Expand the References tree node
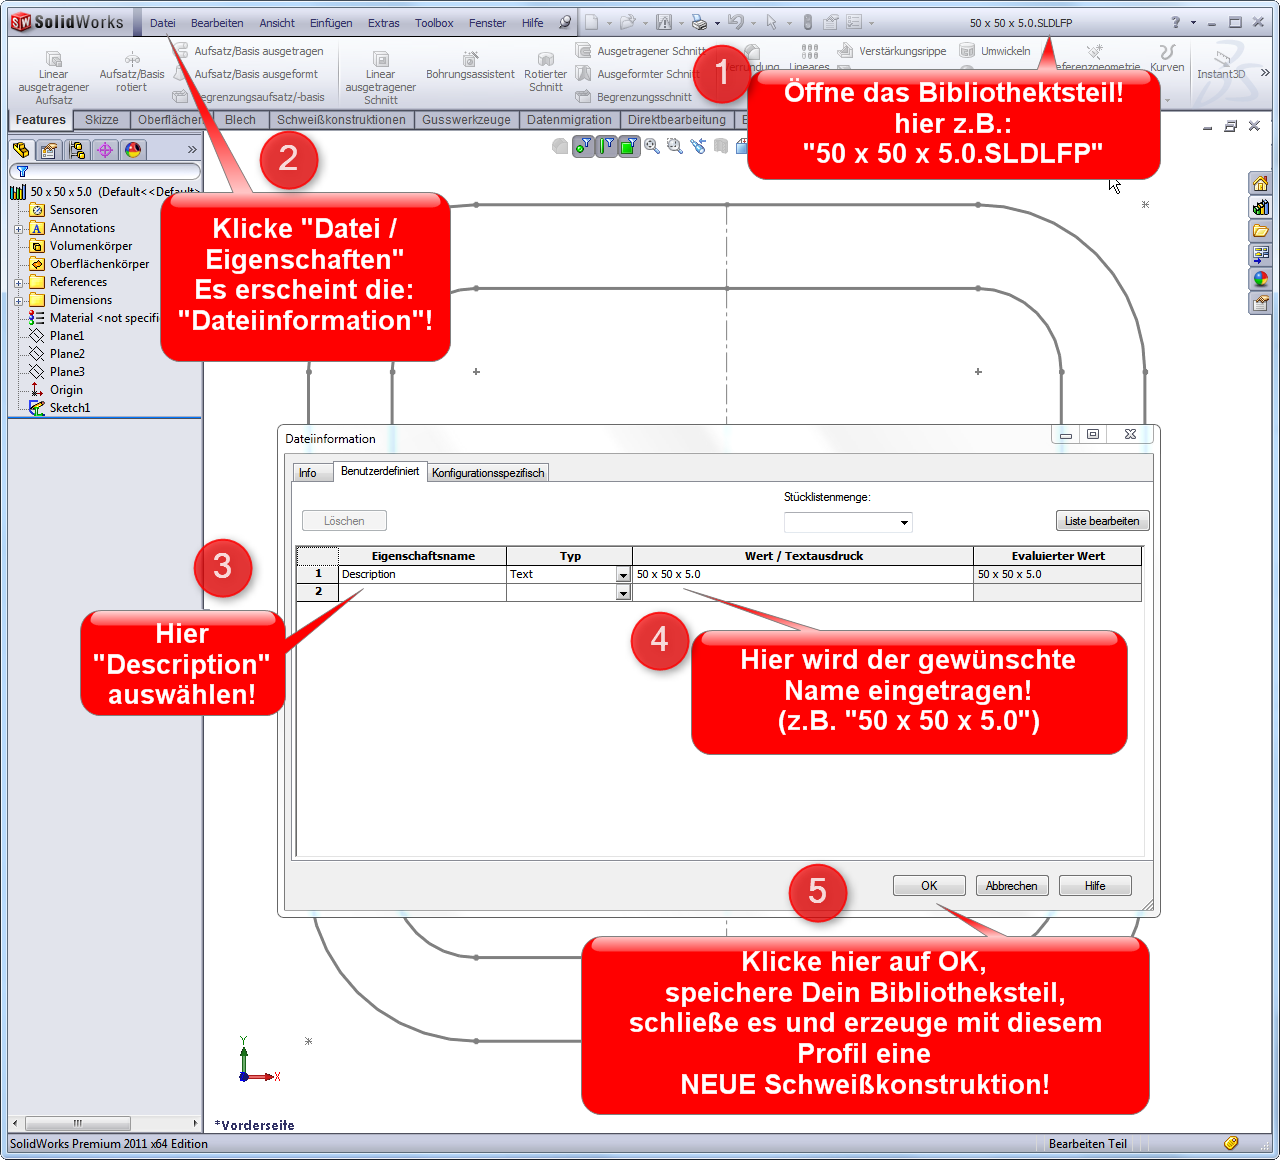Screen dimensions: 1280x1160 [x=18, y=283]
